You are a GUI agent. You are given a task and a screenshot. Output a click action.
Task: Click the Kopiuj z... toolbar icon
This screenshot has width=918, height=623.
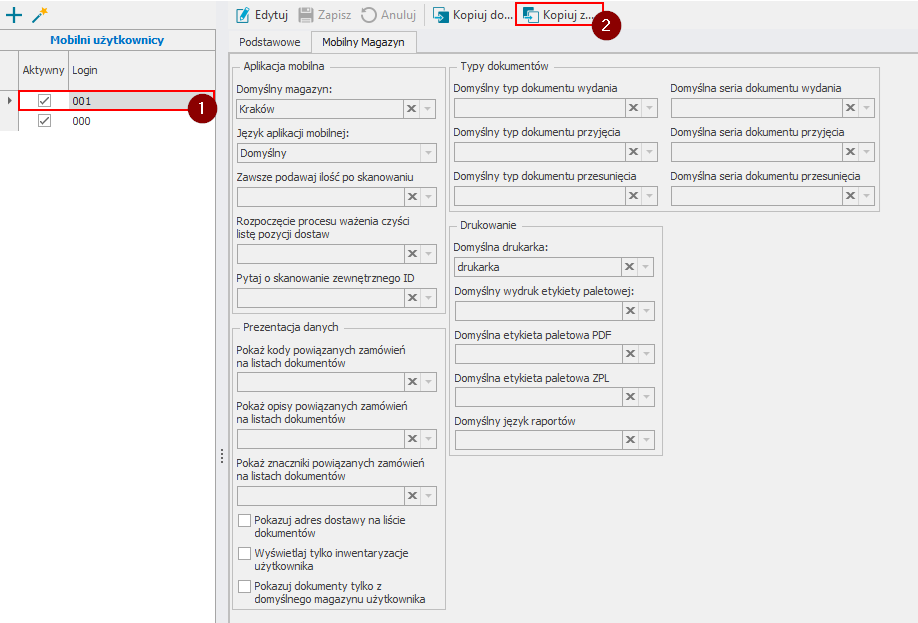[x=530, y=15]
